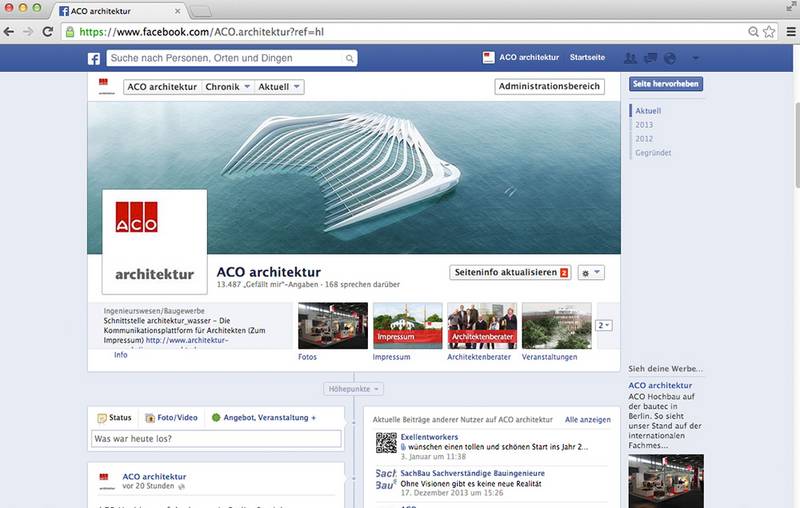Click Seiteninfo aktualisieren button

tap(510, 272)
